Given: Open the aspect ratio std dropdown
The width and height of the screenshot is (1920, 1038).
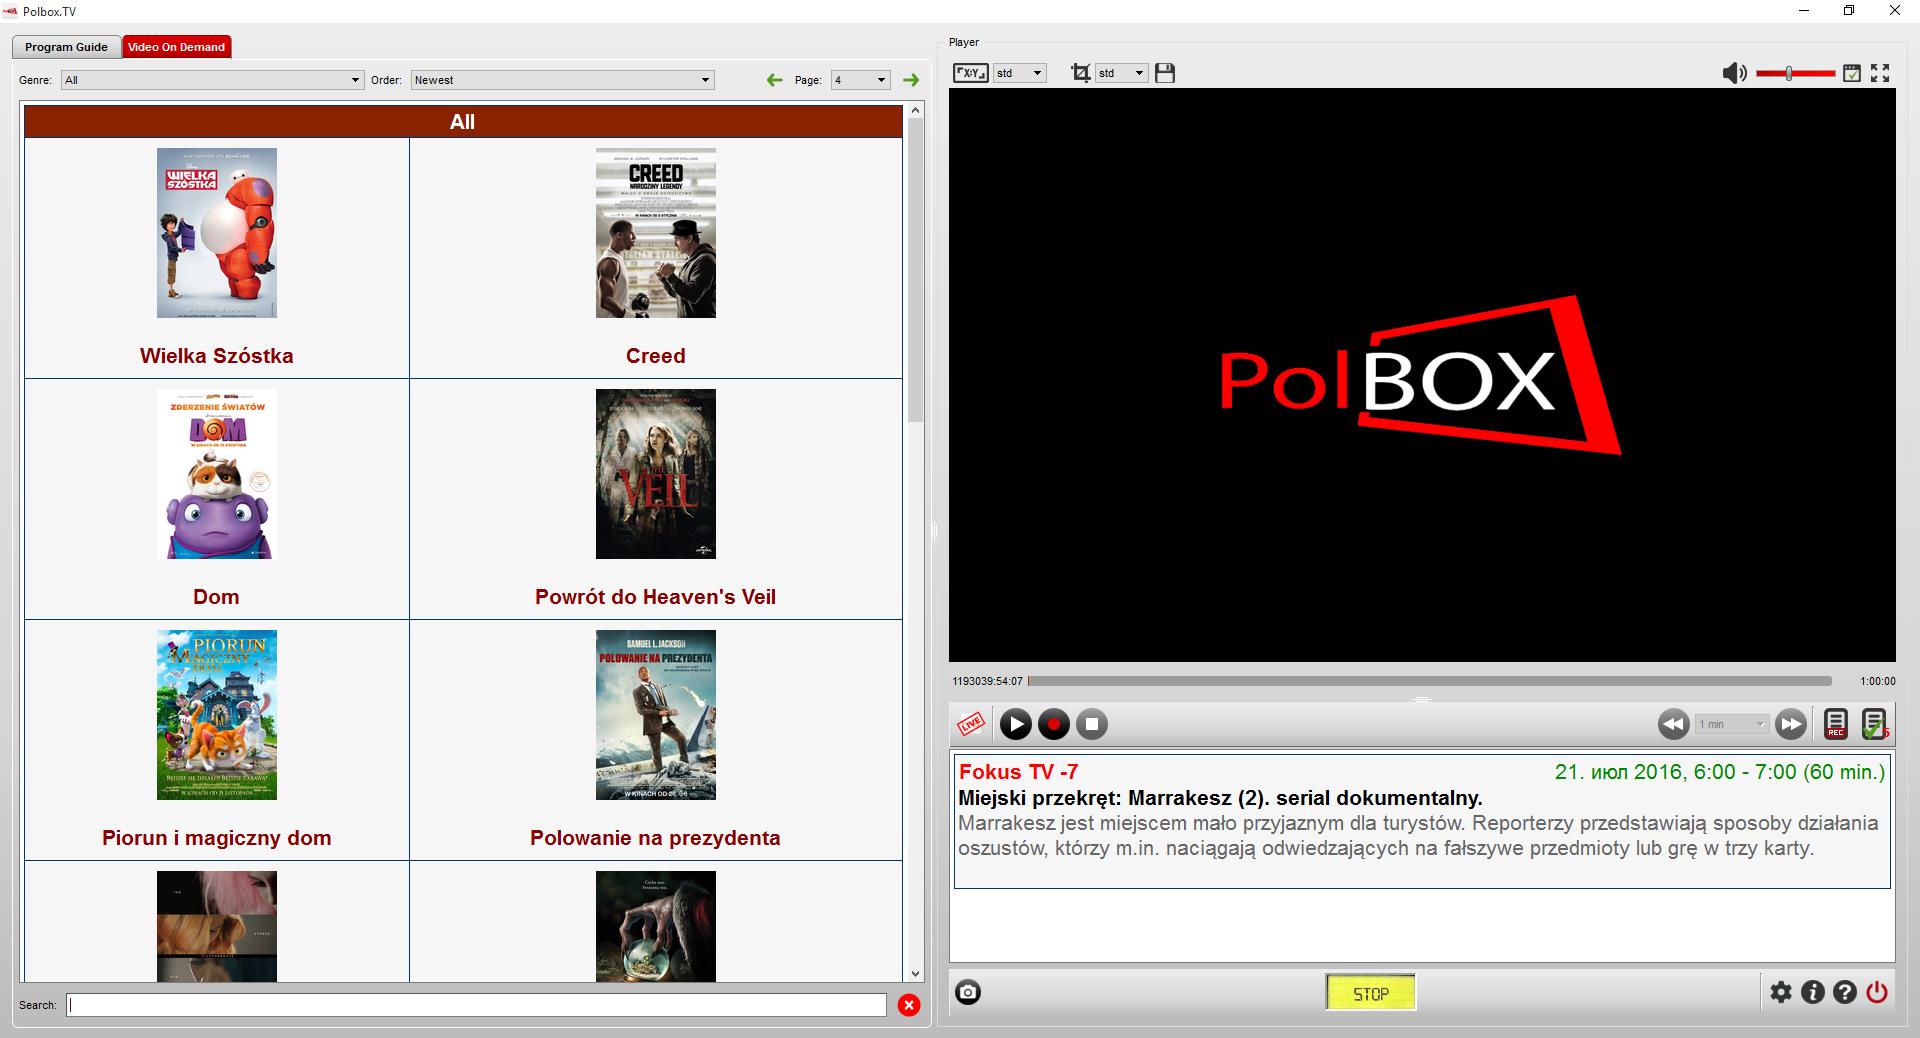Looking at the screenshot, I should click(1020, 73).
